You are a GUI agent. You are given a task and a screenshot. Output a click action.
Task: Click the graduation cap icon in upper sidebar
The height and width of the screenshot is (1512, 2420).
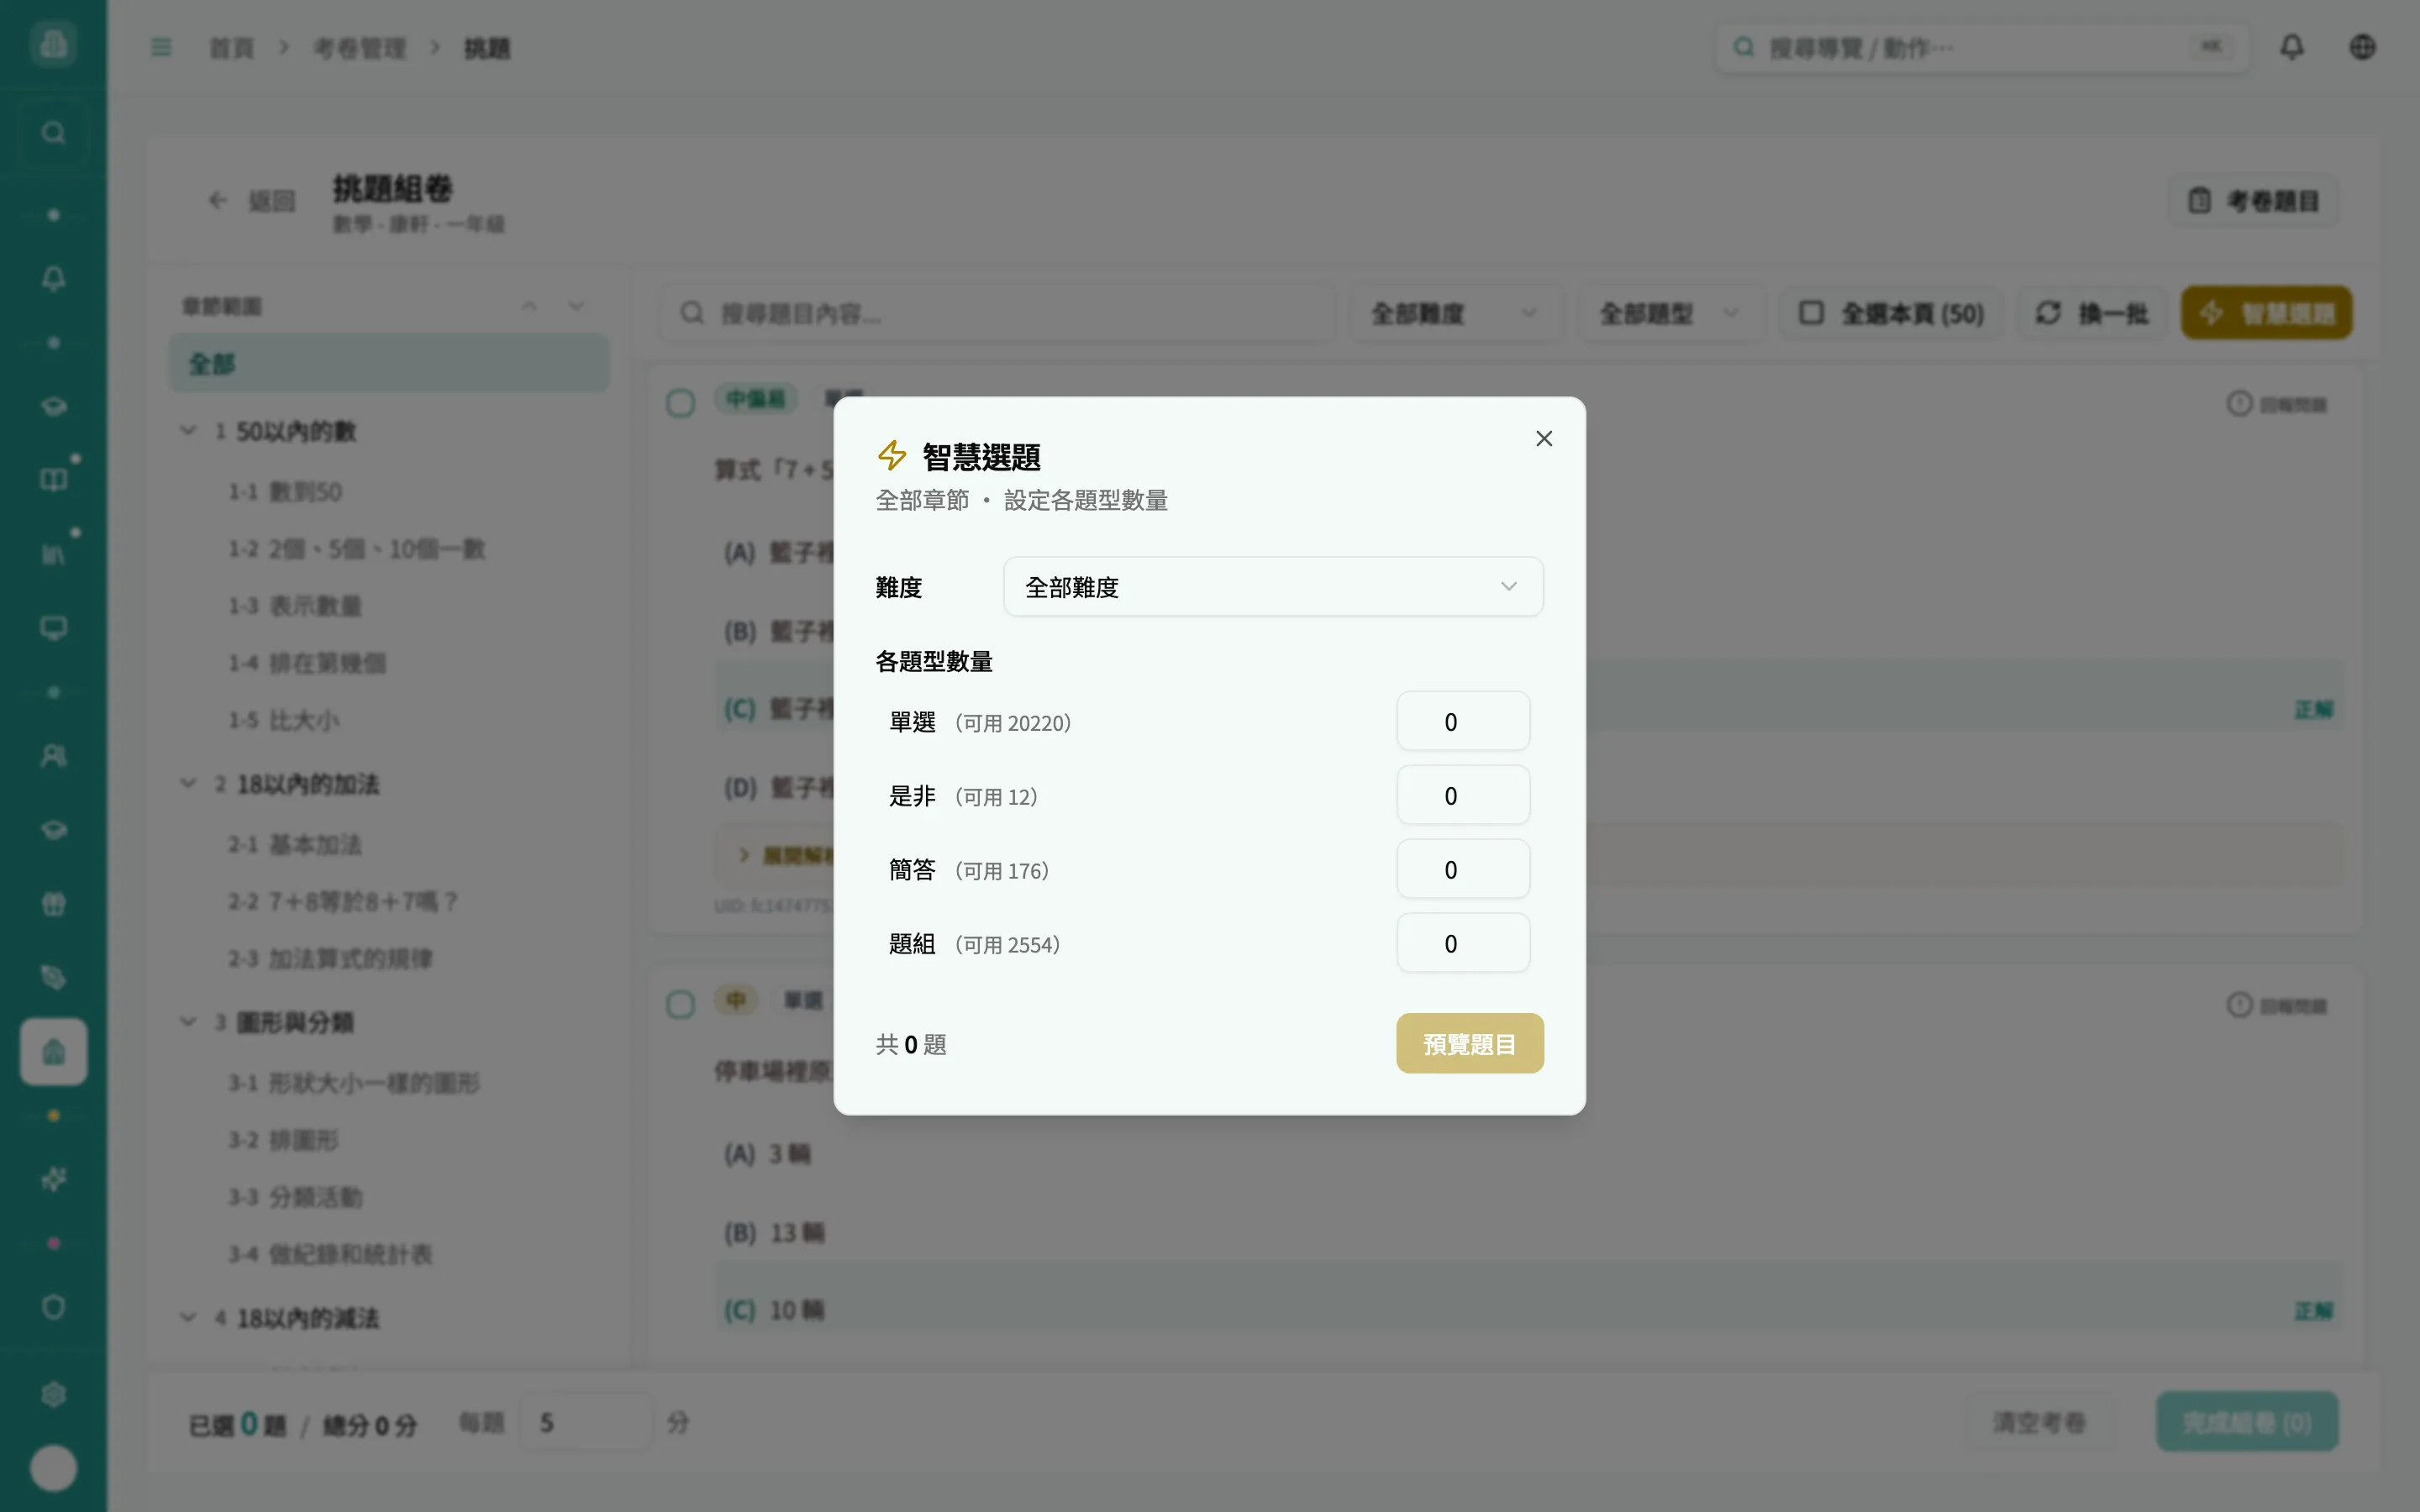[x=53, y=406]
